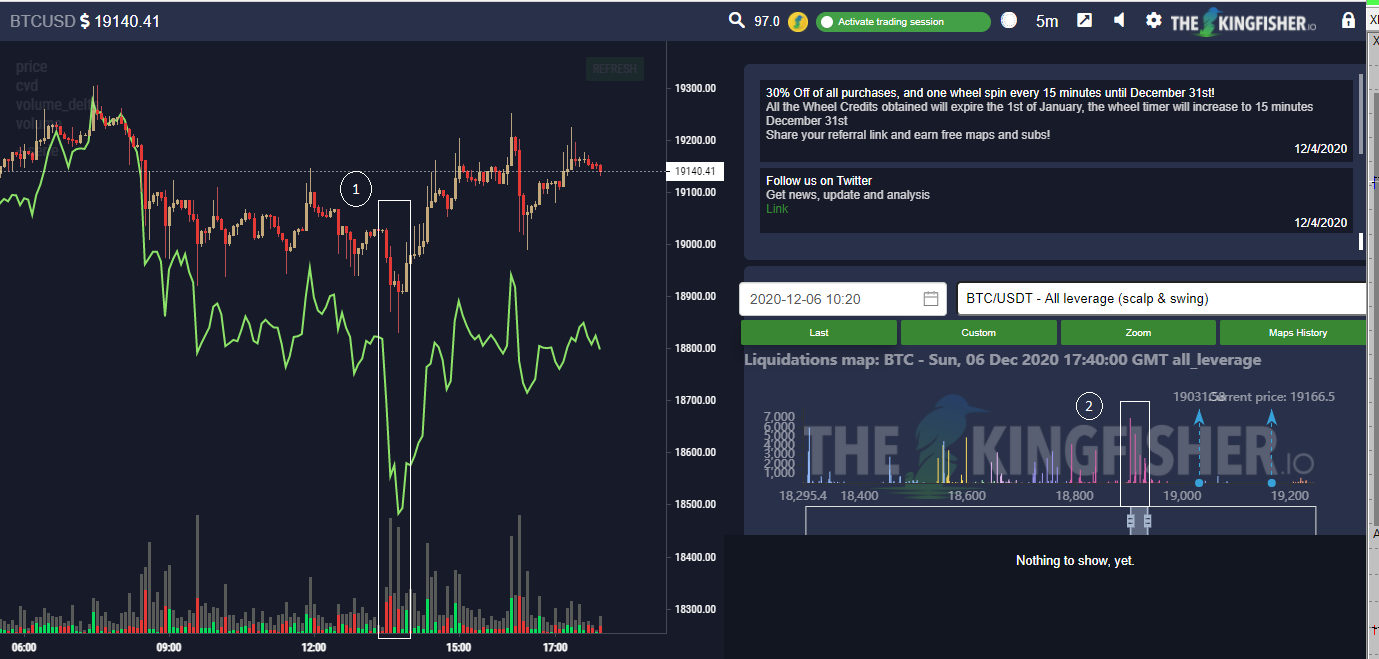Click the Activate trading session button
Image resolution: width=1379 pixels, height=659 pixels.
(902, 20)
